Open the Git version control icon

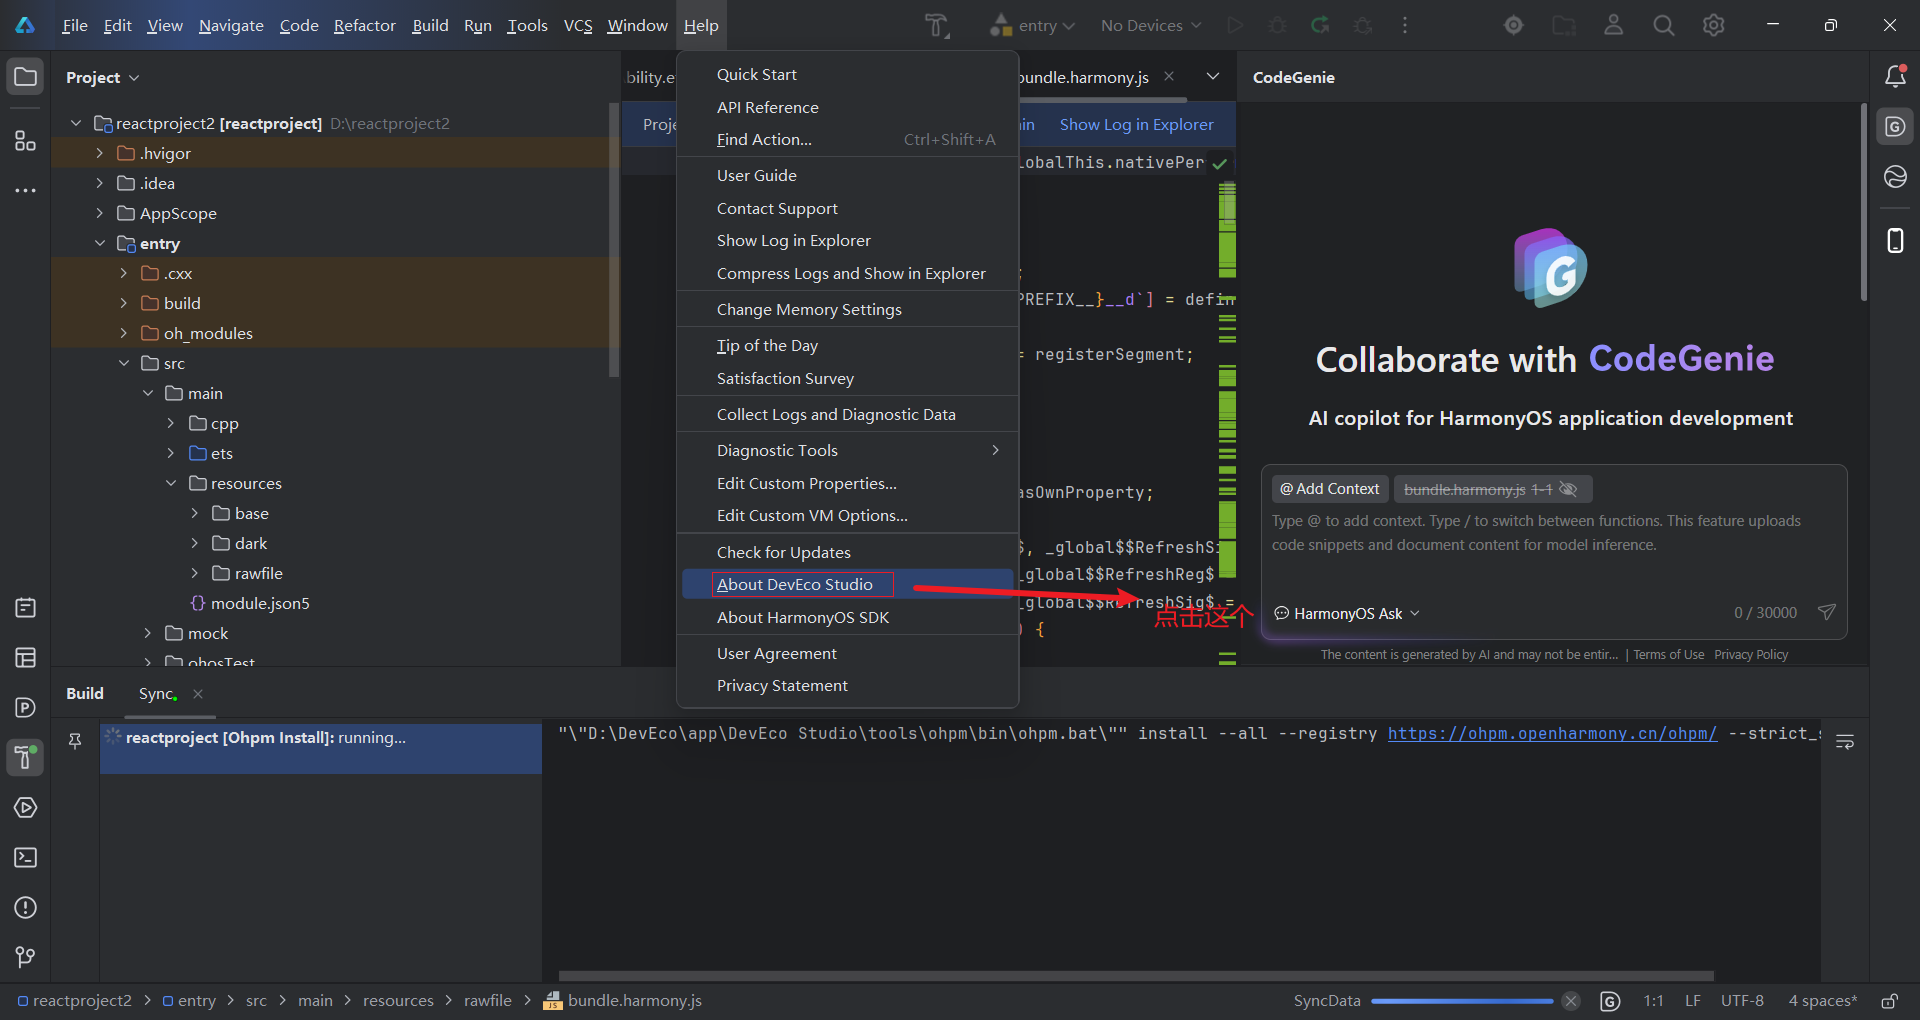(25, 957)
